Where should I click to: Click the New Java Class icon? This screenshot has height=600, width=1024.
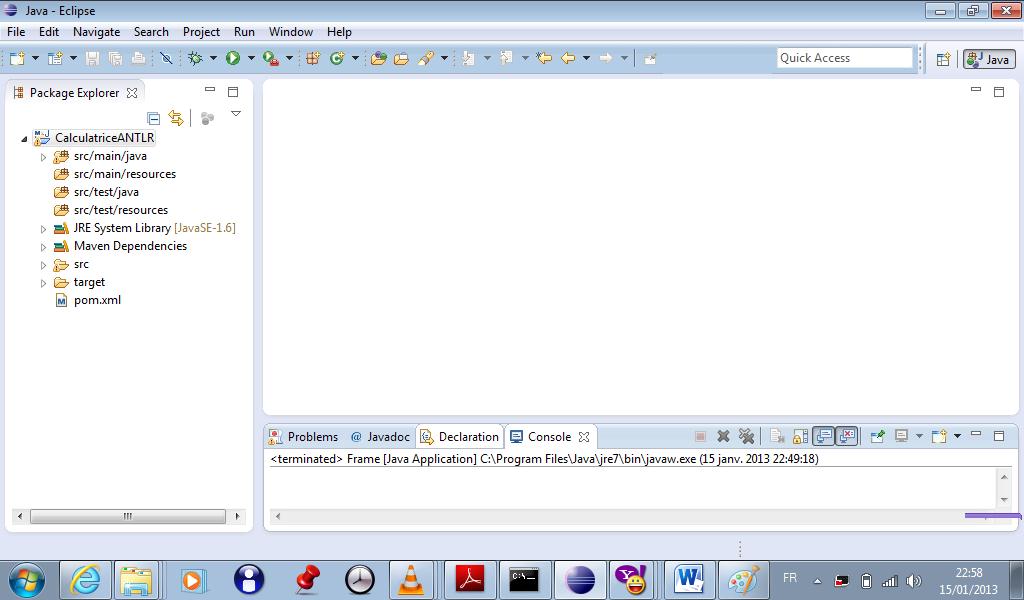pyautogui.click(x=337, y=59)
